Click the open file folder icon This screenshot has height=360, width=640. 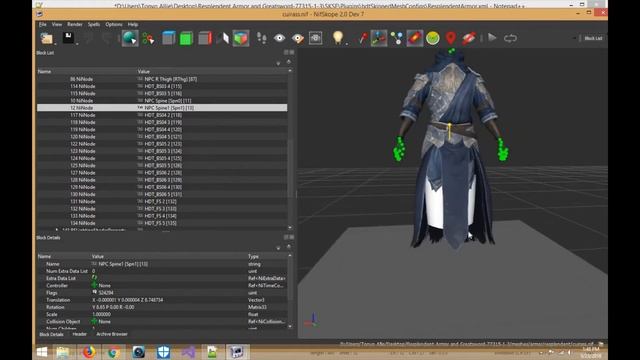tap(47, 38)
